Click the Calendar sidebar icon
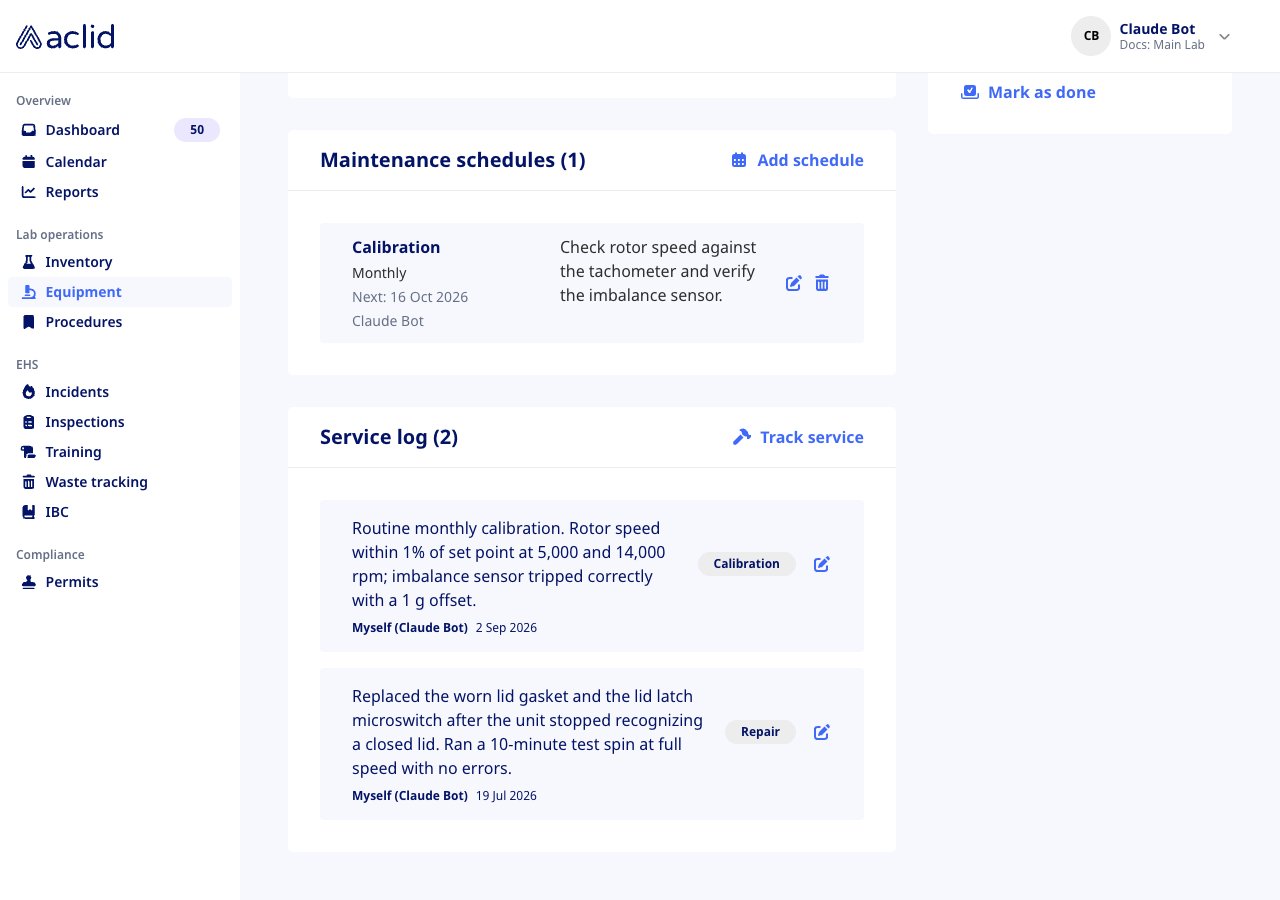This screenshot has height=900, width=1280. coord(29,162)
